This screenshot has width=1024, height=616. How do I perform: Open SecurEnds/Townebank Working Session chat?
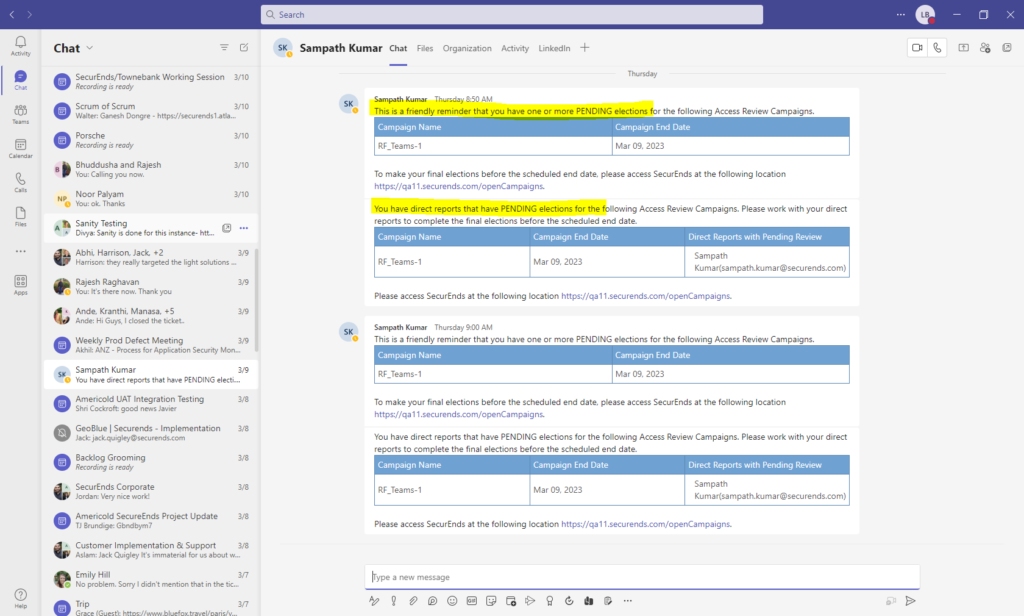150,82
